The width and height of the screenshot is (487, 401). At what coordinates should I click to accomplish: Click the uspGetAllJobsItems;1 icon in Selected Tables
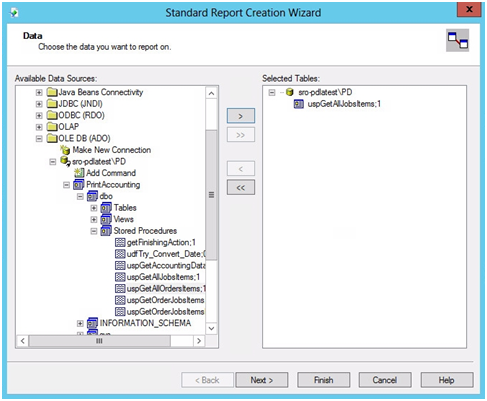pos(299,104)
